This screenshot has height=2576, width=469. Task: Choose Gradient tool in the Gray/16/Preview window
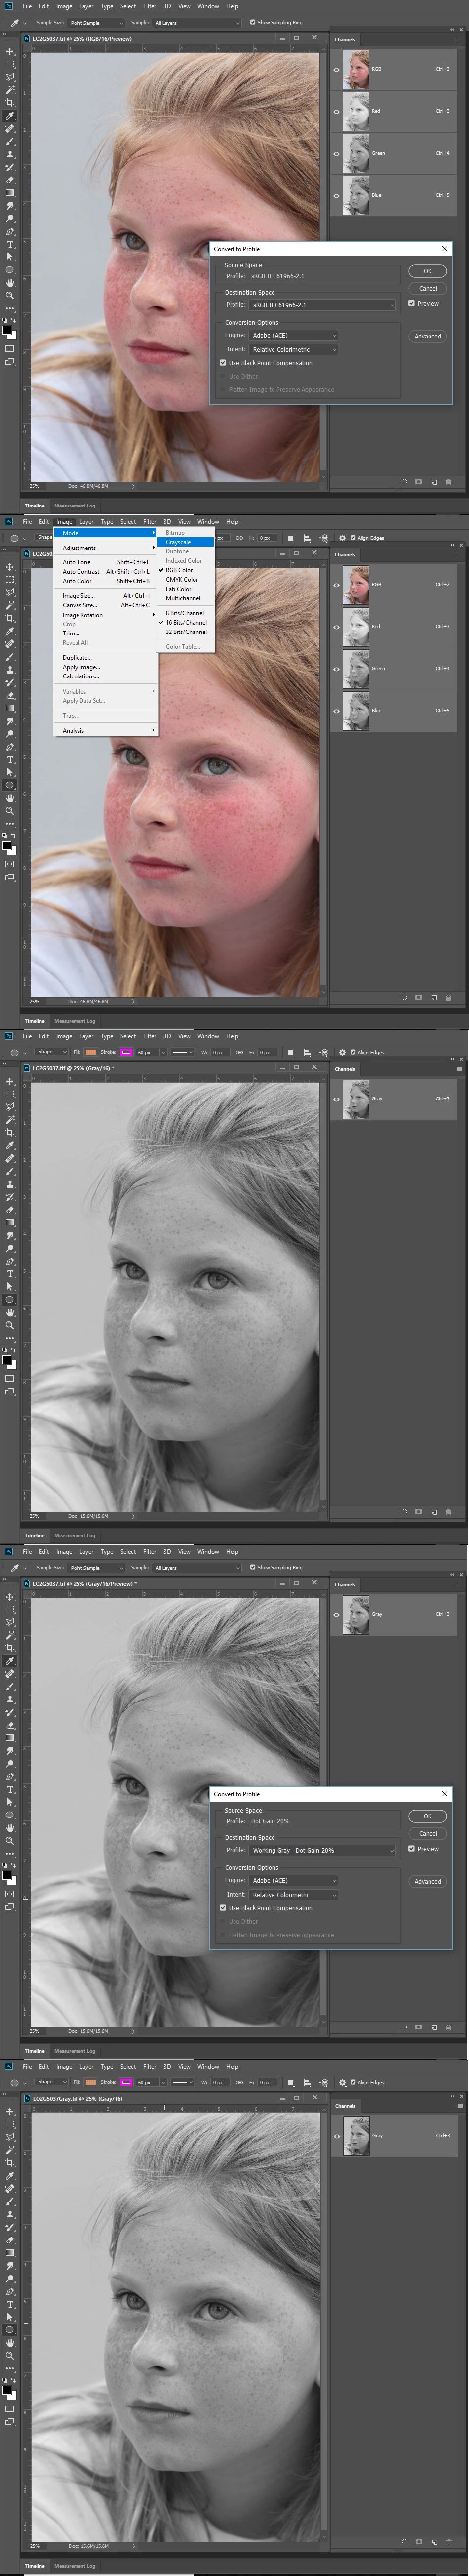pos(10,1738)
